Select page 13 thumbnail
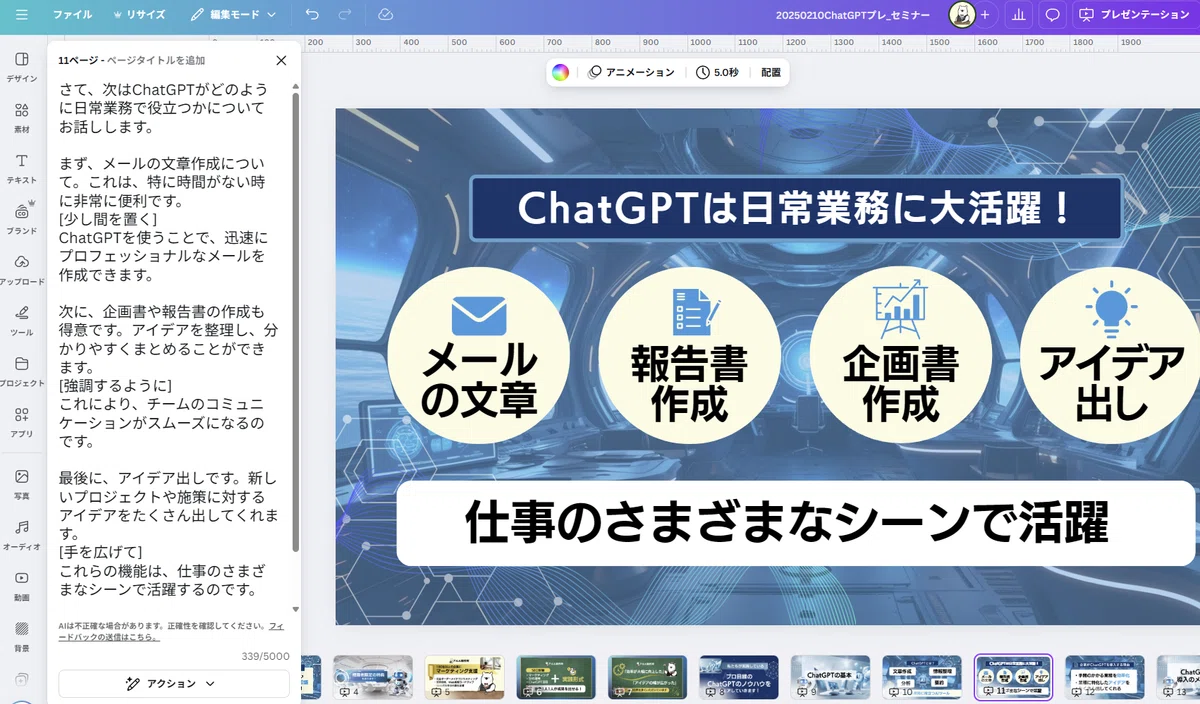Viewport: 1200px width, 704px height. (x=1178, y=677)
